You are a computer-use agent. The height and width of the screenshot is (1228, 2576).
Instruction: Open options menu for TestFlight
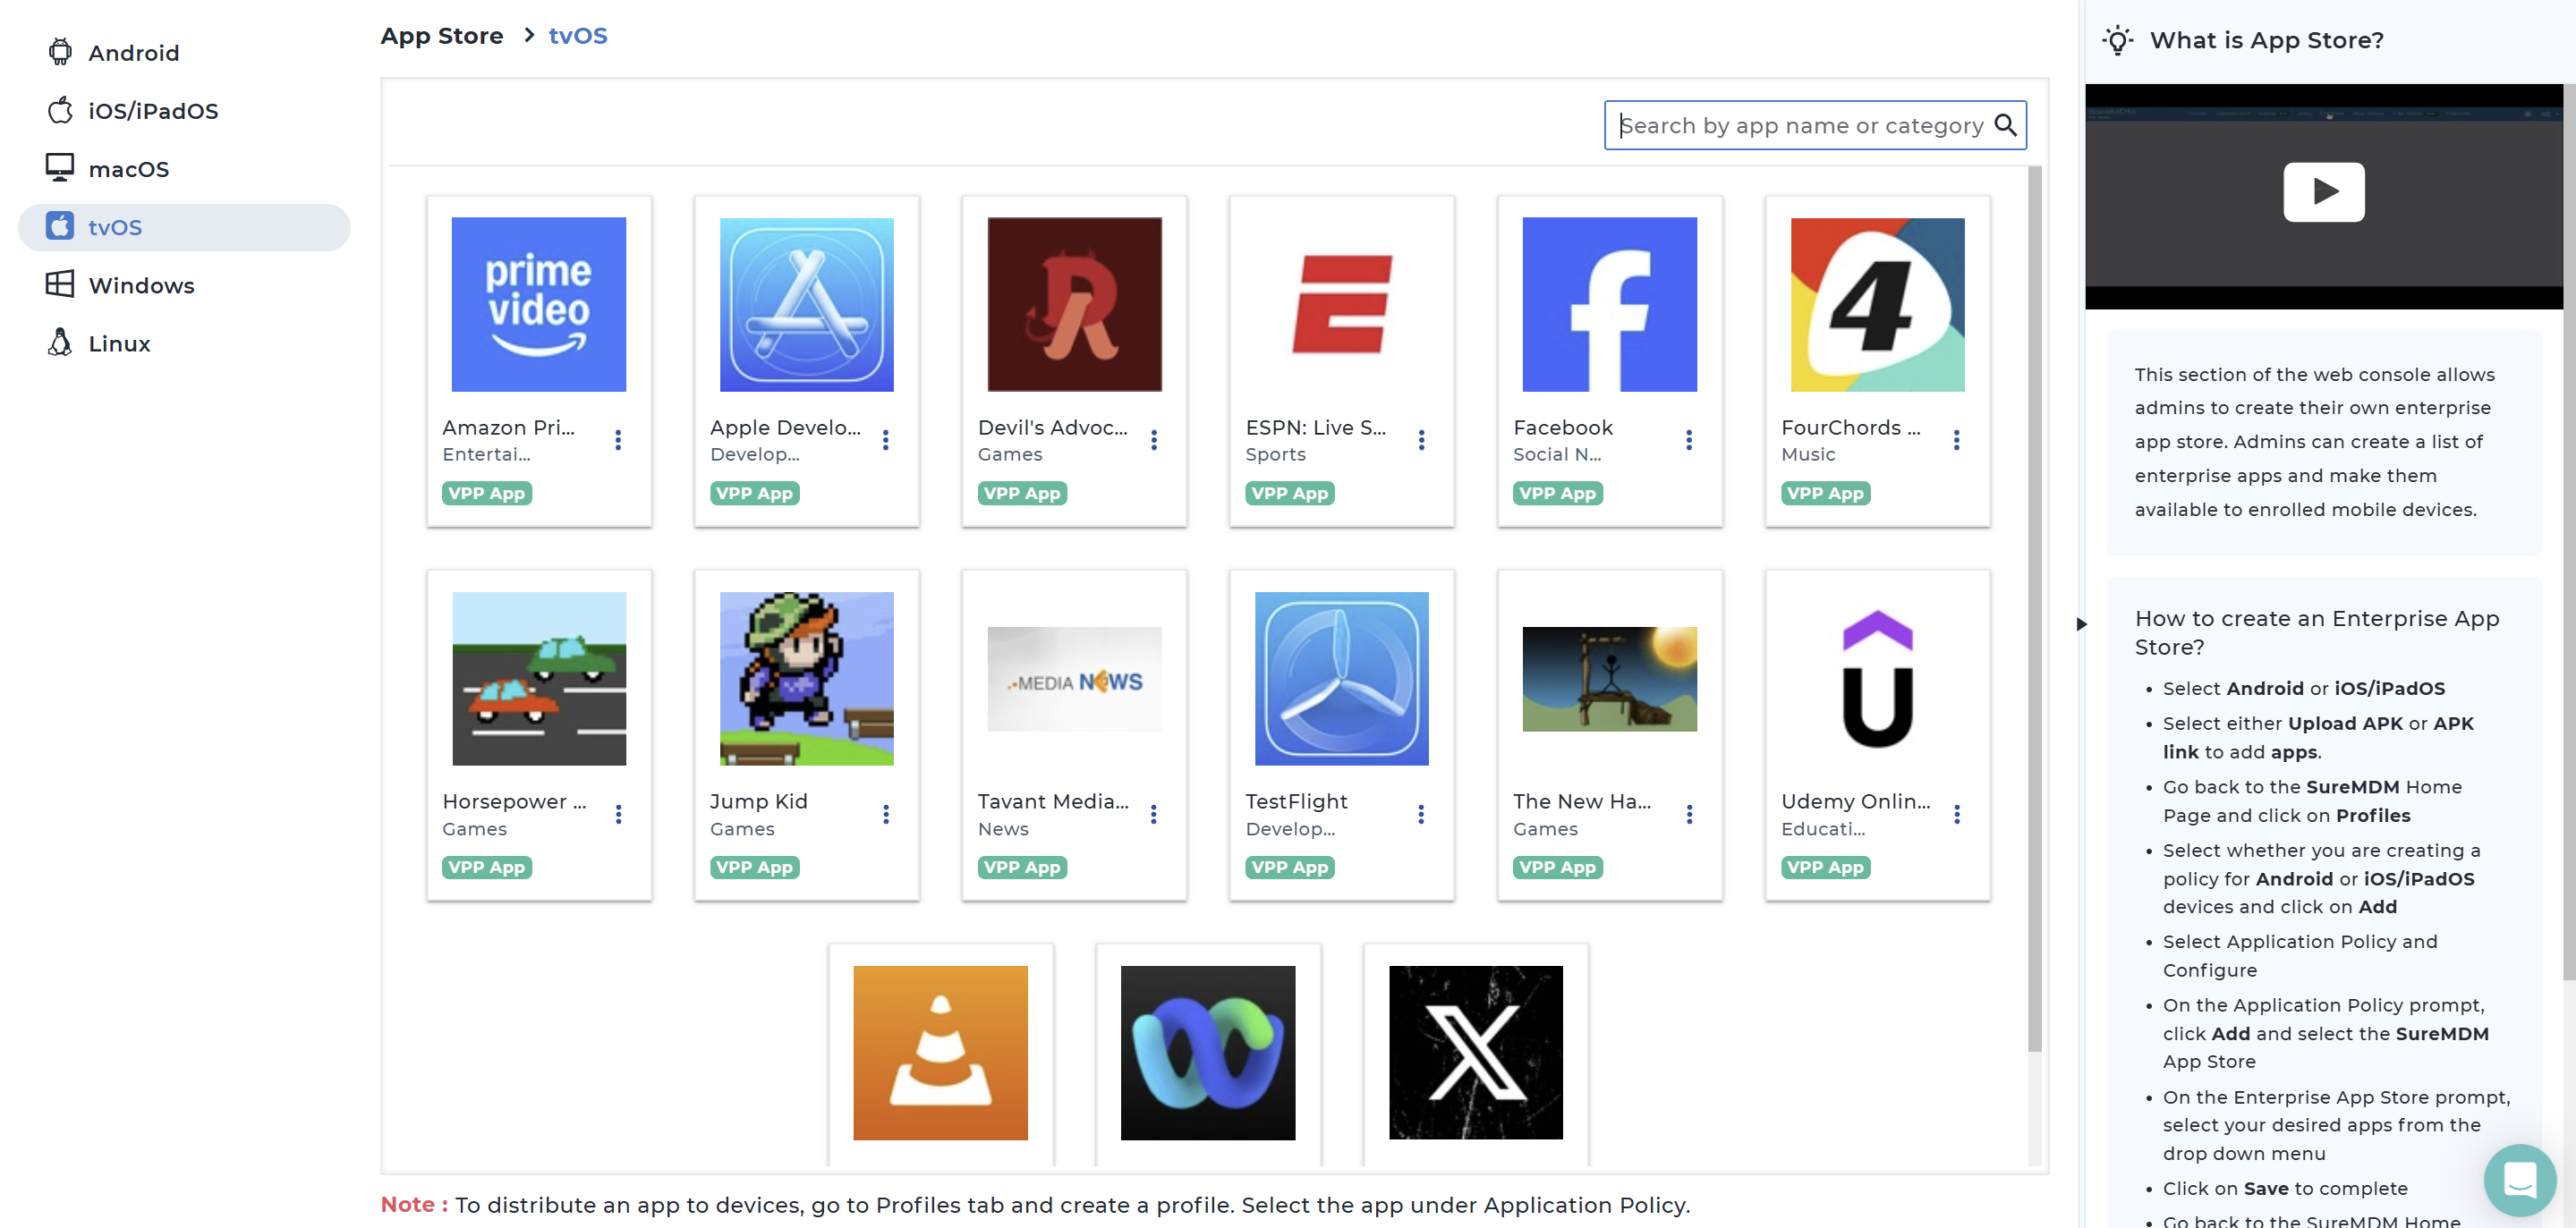[1421, 814]
